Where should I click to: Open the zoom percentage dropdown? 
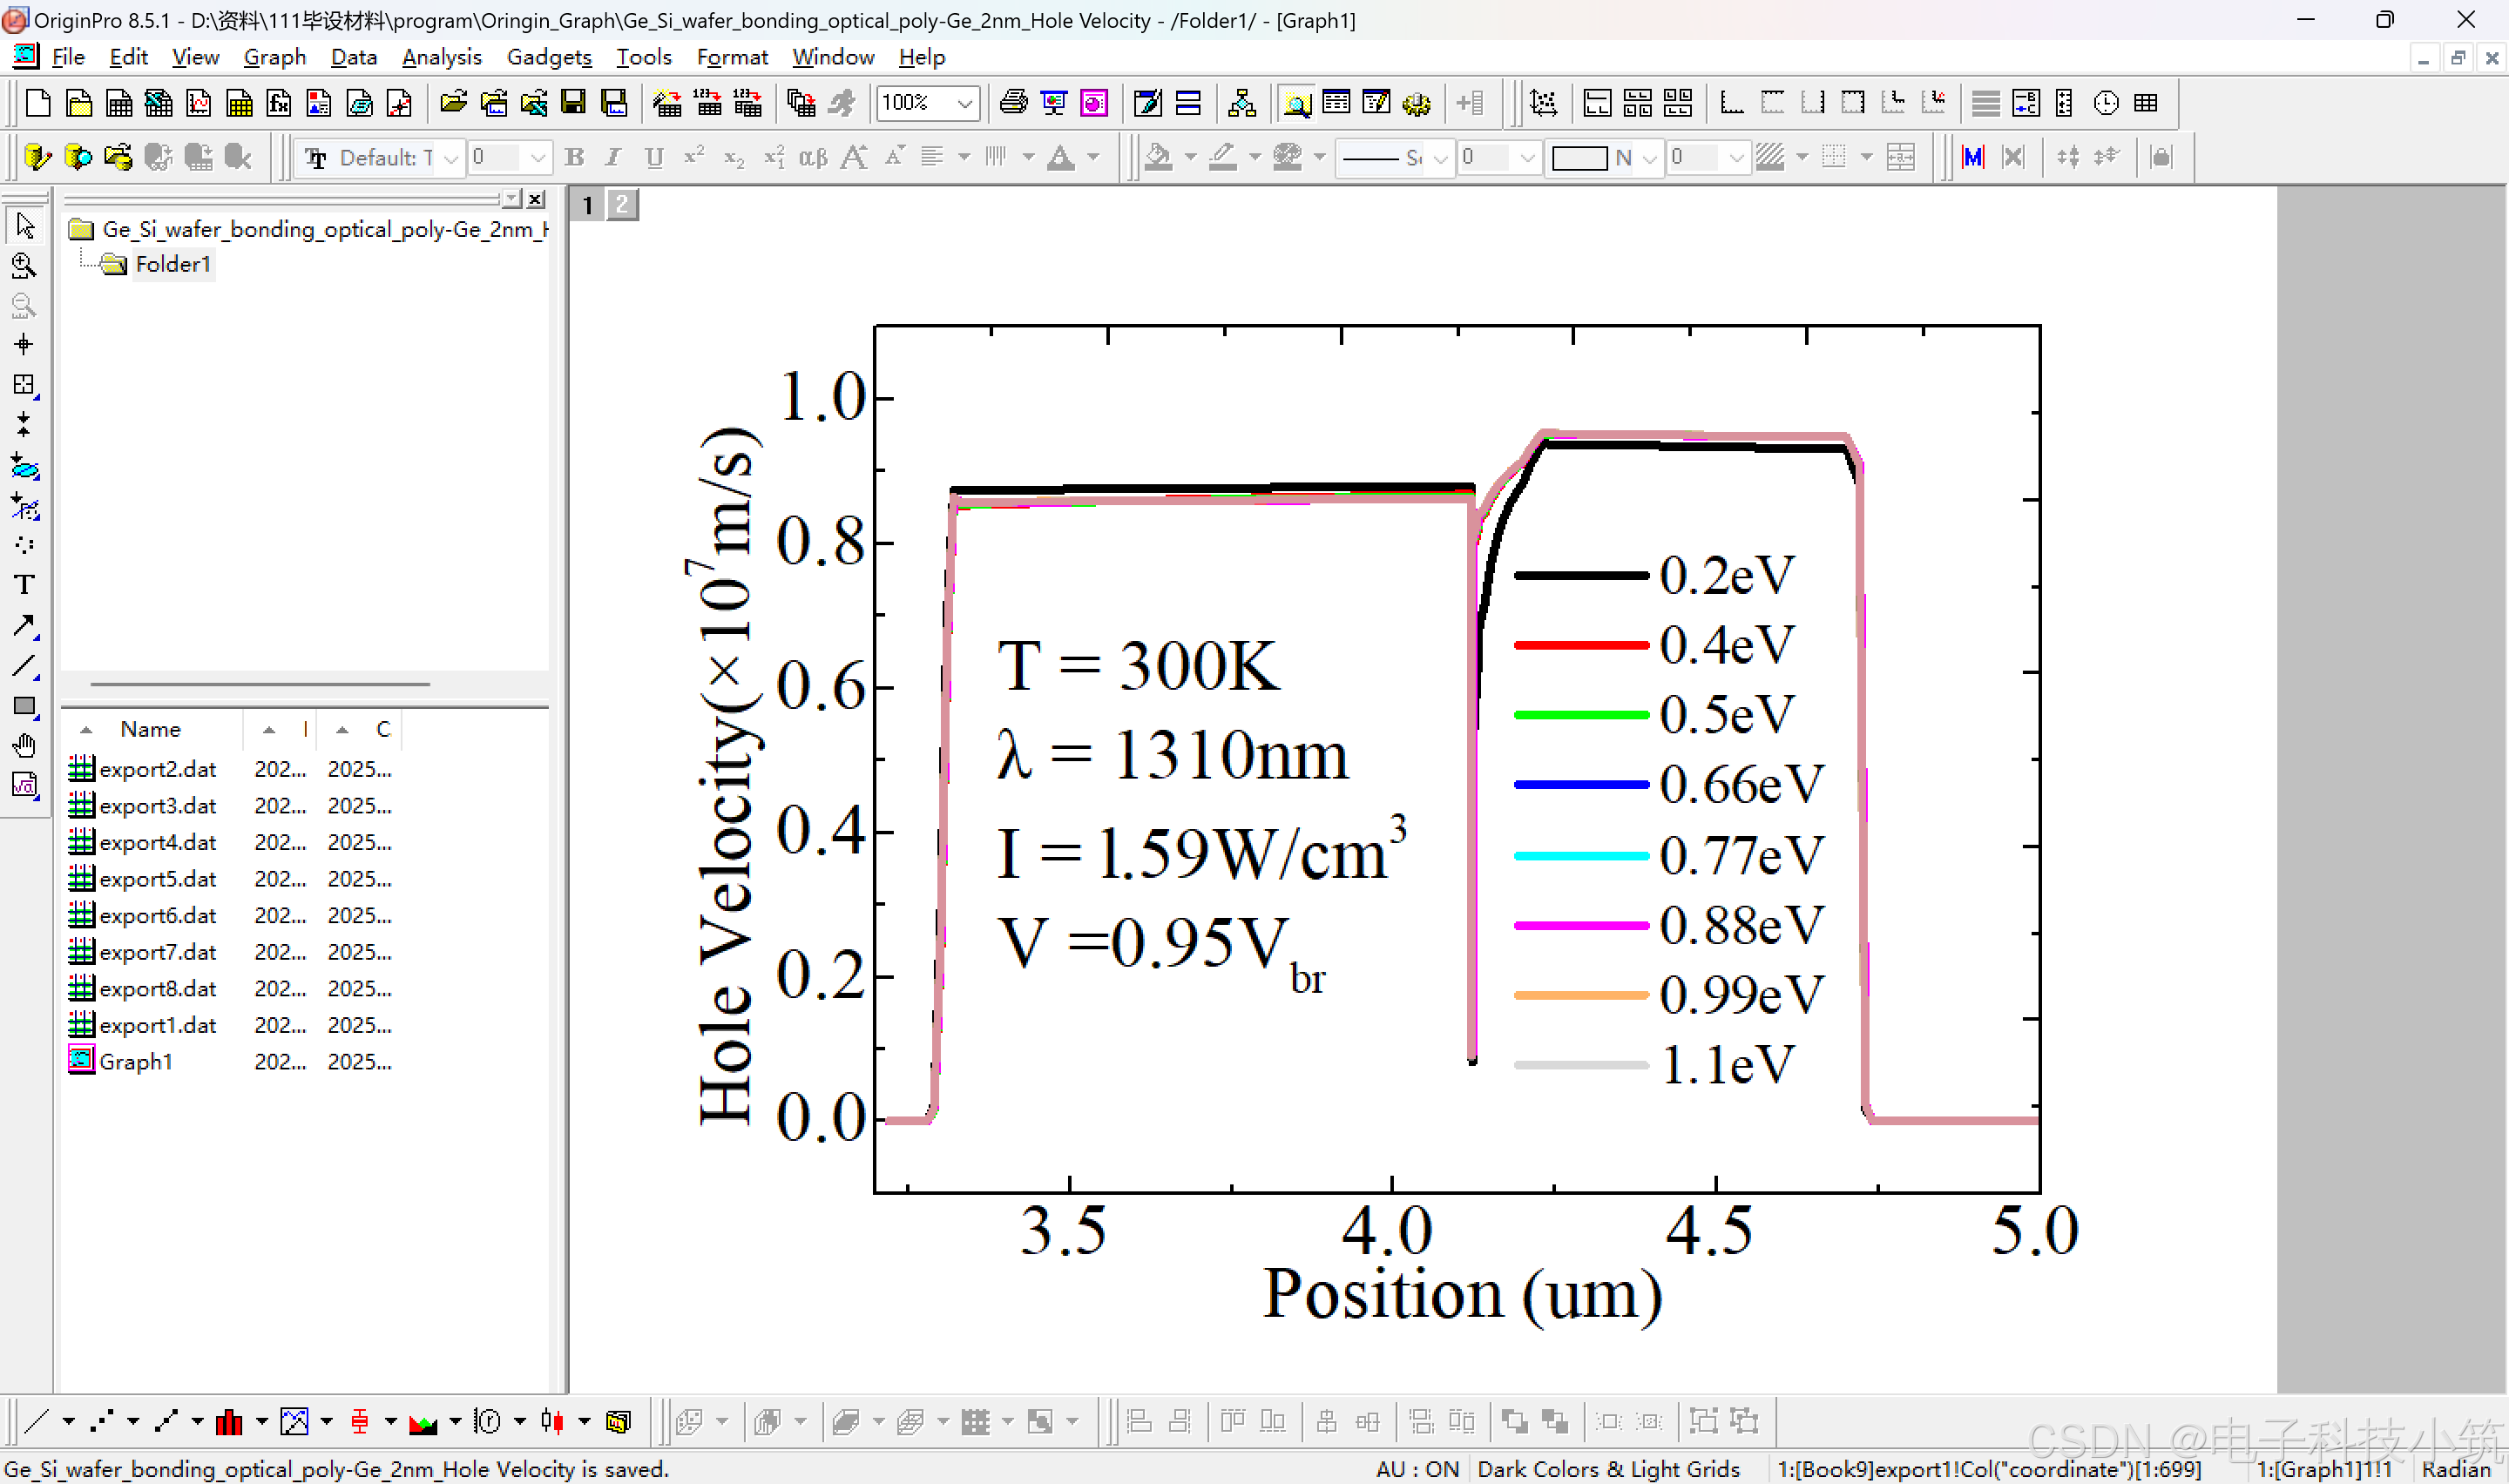click(x=964, y=102)
